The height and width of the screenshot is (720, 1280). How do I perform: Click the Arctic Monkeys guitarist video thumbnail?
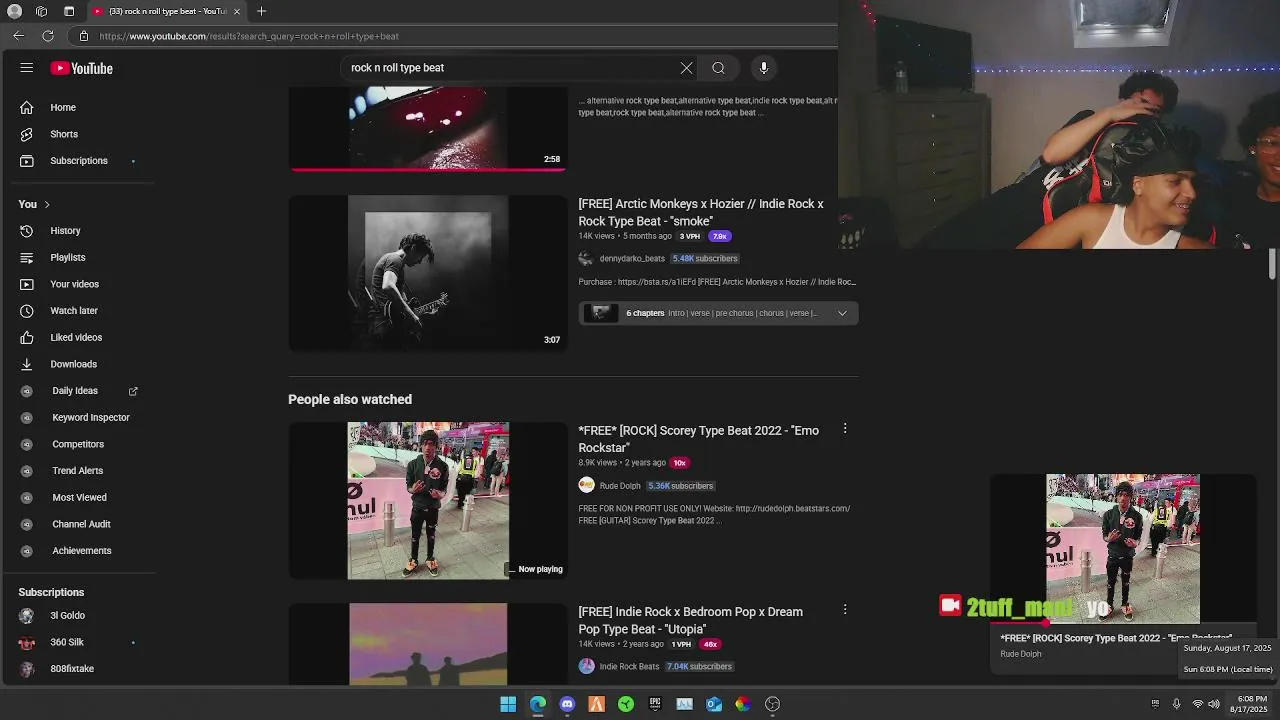pyautogui.click(x=428, y=273)
